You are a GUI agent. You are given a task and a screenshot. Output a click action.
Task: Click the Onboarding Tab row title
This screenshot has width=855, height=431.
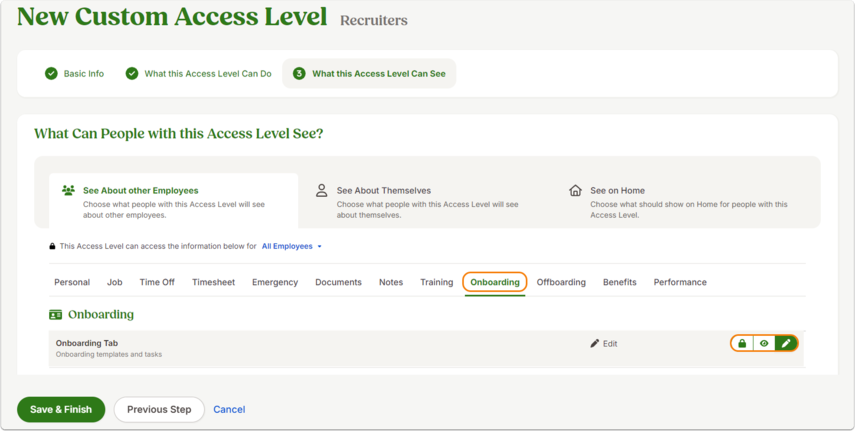(x=87, y=343)
